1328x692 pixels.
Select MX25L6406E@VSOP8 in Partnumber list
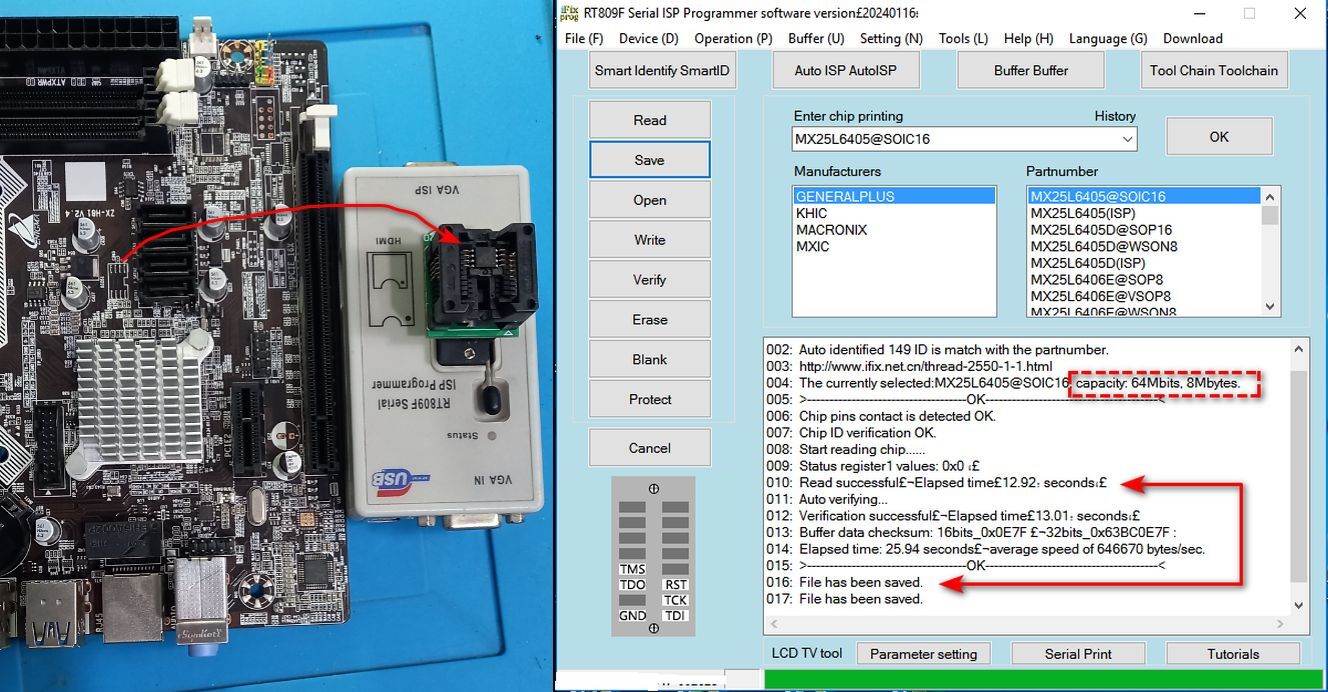point(1144,297)
